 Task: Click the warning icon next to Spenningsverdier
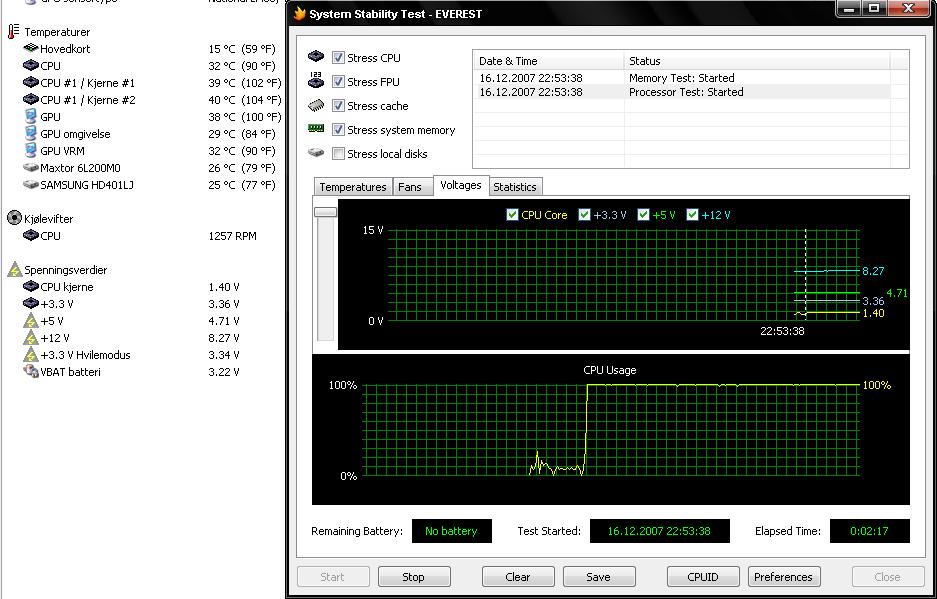(15, 270)
